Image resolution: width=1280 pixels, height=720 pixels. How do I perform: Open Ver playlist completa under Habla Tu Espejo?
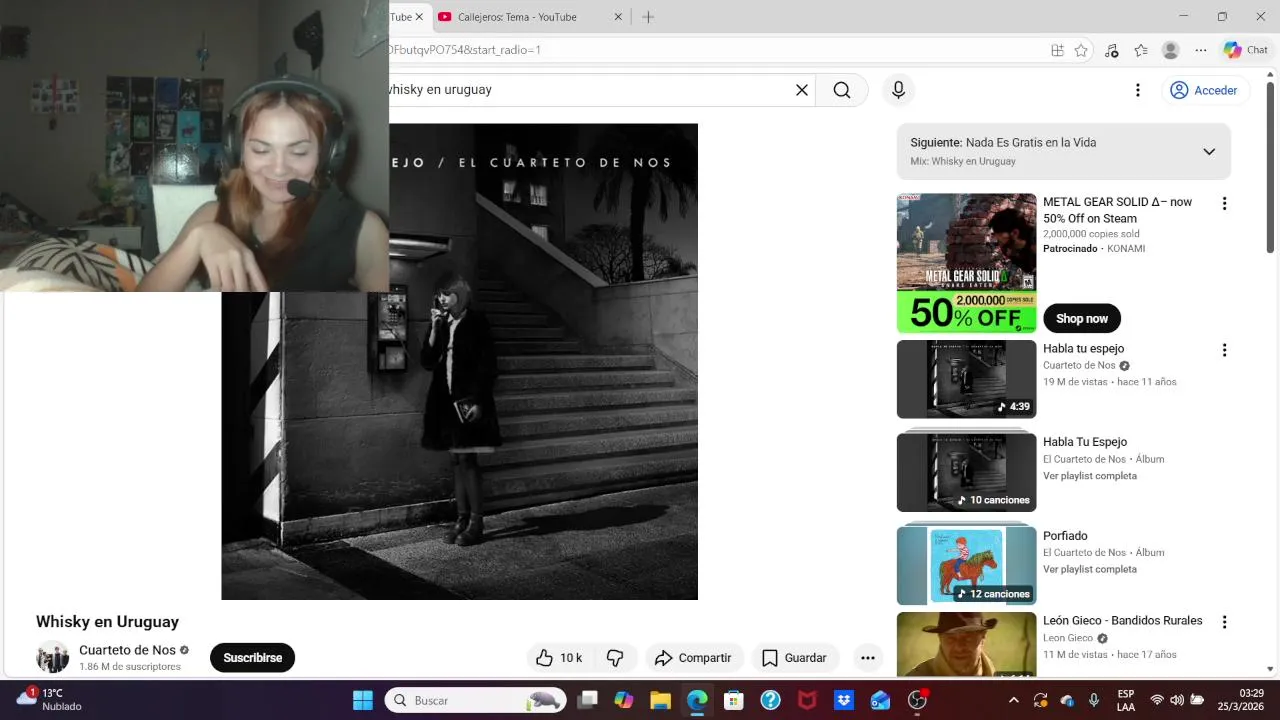(x=1090, y=476)
